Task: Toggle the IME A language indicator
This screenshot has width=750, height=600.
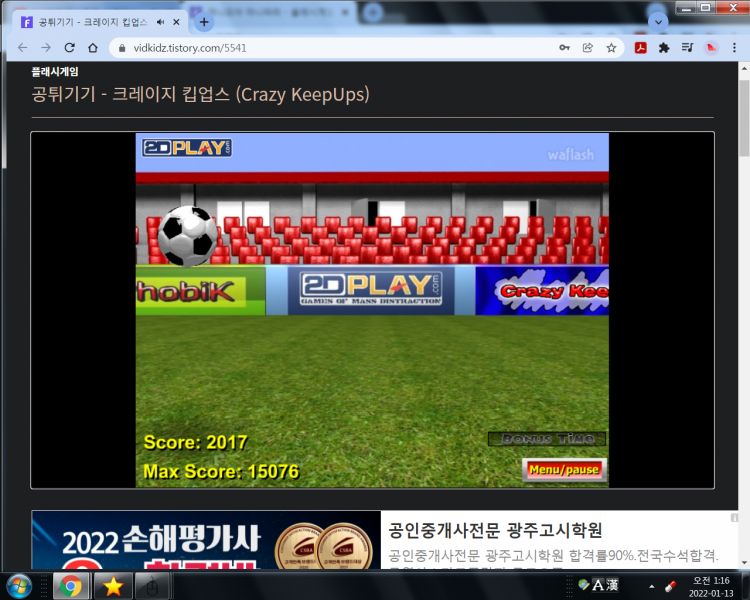Action: pos(598,585)
